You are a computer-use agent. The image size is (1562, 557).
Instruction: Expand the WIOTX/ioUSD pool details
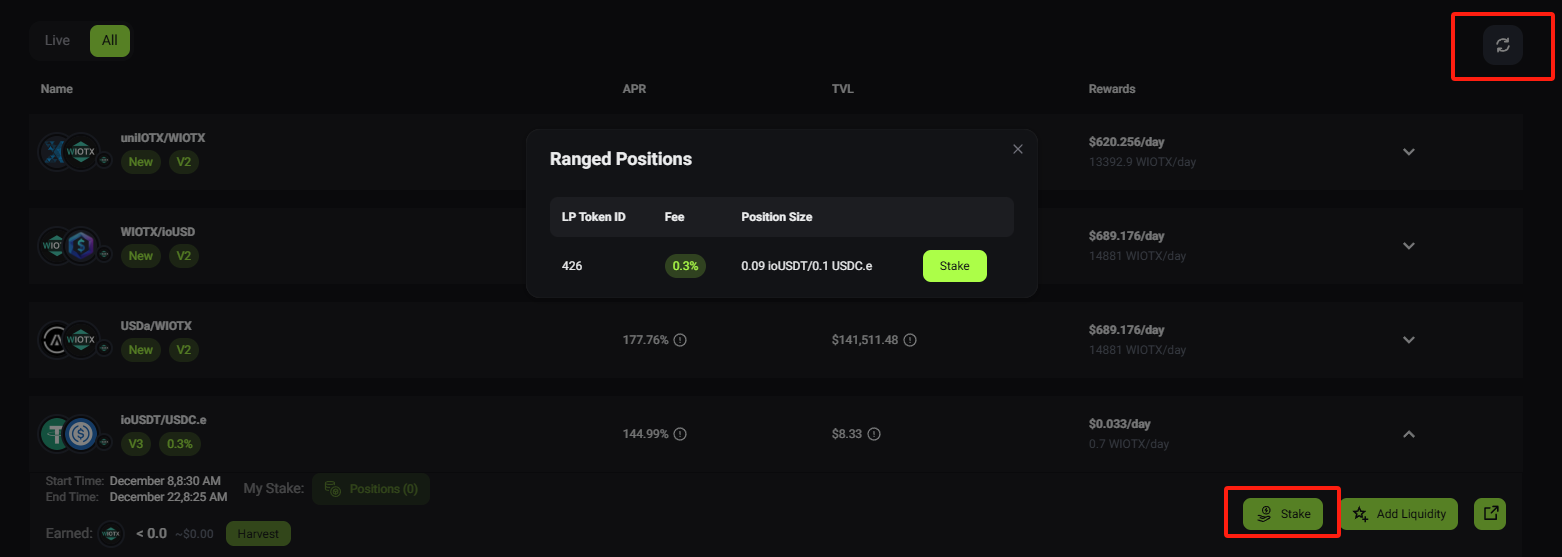[x=1408, y=246]
